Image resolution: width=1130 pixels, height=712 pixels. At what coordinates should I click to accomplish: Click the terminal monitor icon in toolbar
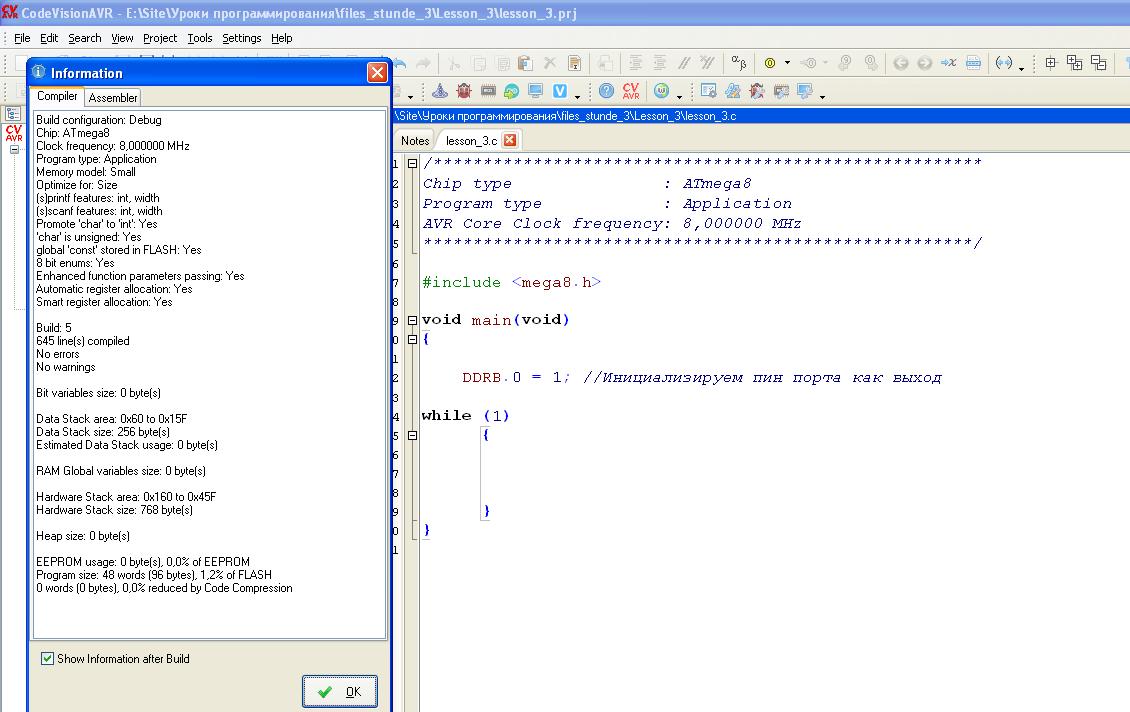click(x=536, y=91)
